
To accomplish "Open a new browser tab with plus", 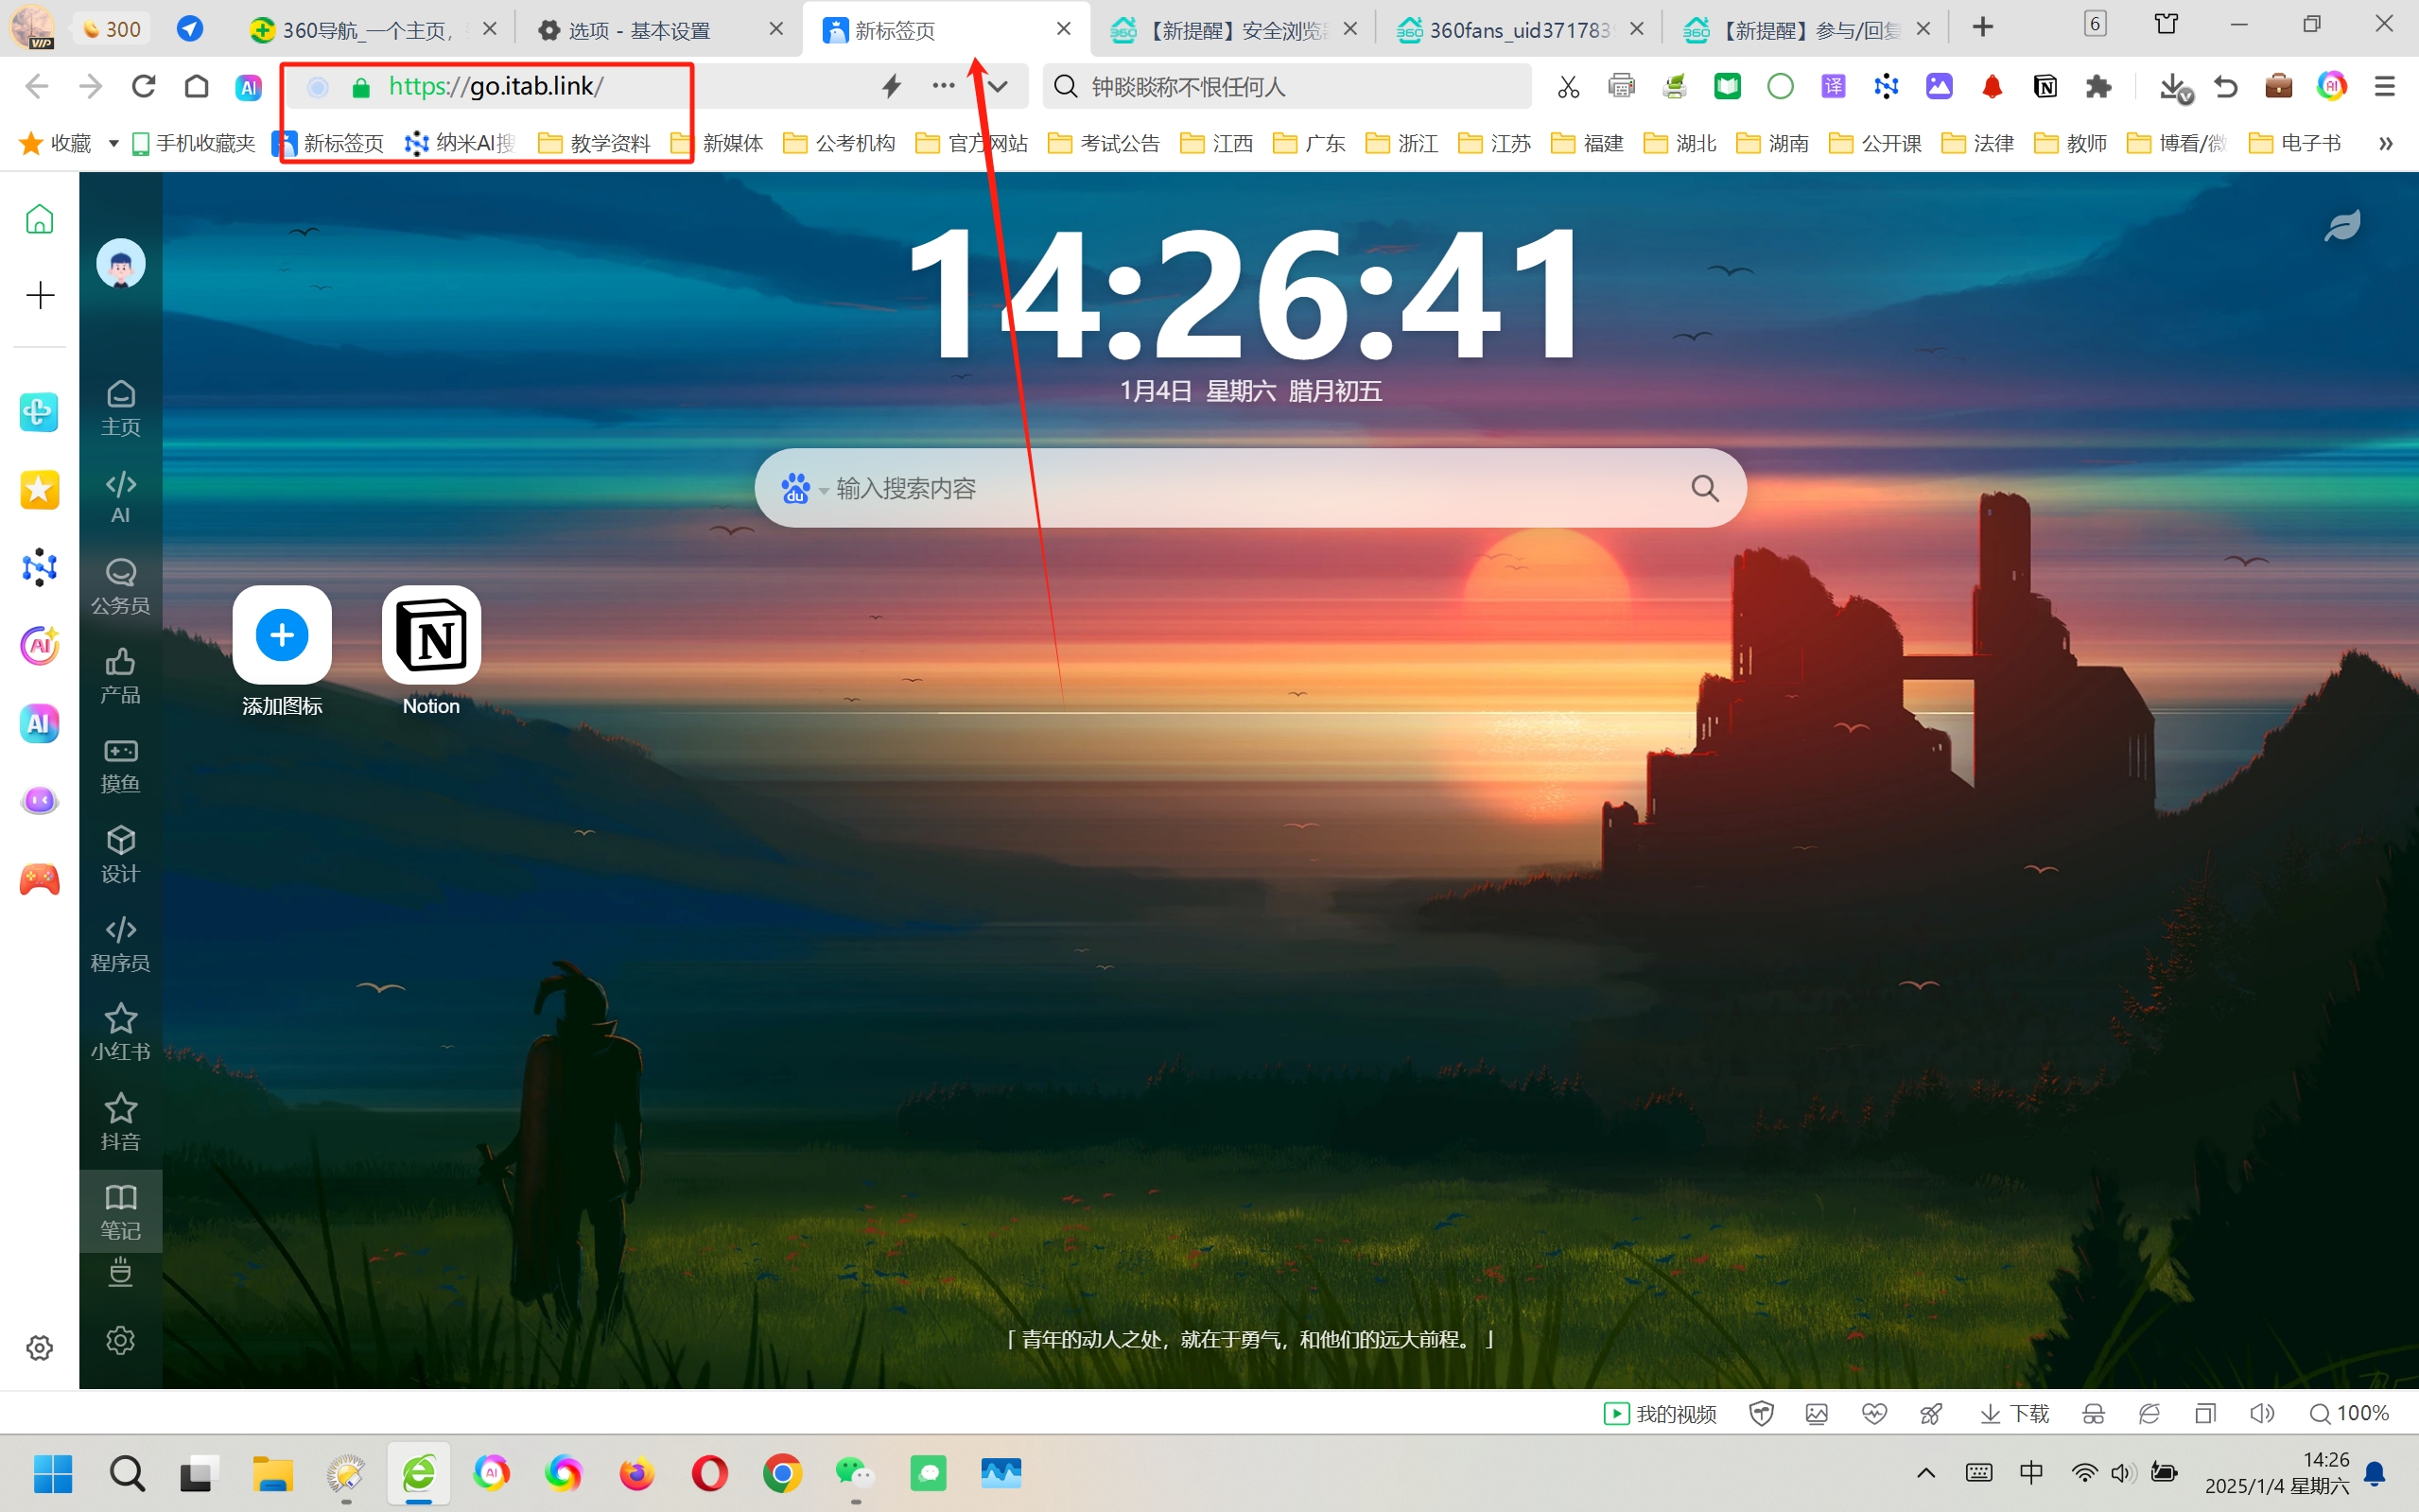I will 1982,28.
